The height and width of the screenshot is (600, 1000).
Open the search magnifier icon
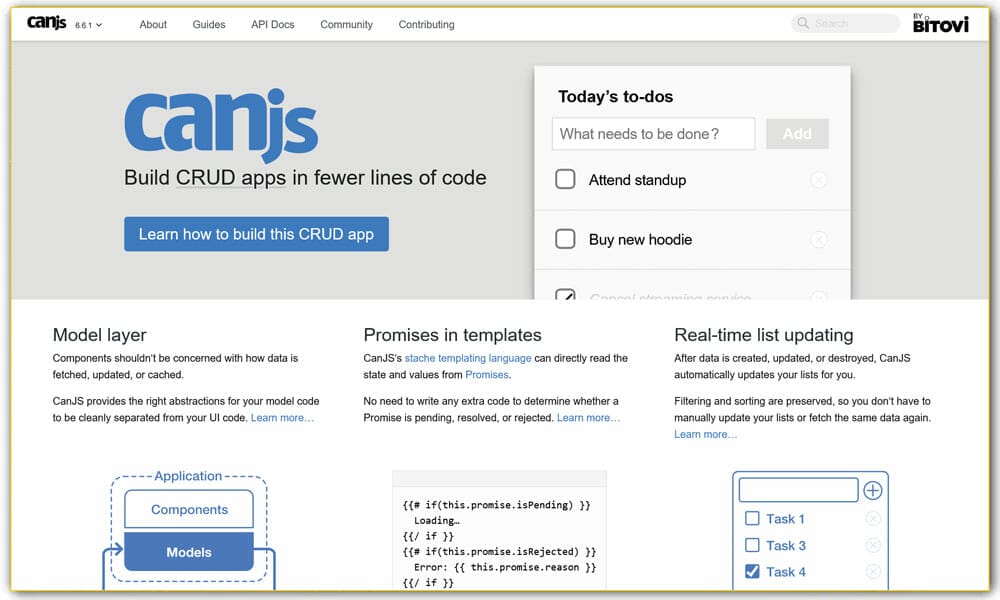click(x=802, y=22)
